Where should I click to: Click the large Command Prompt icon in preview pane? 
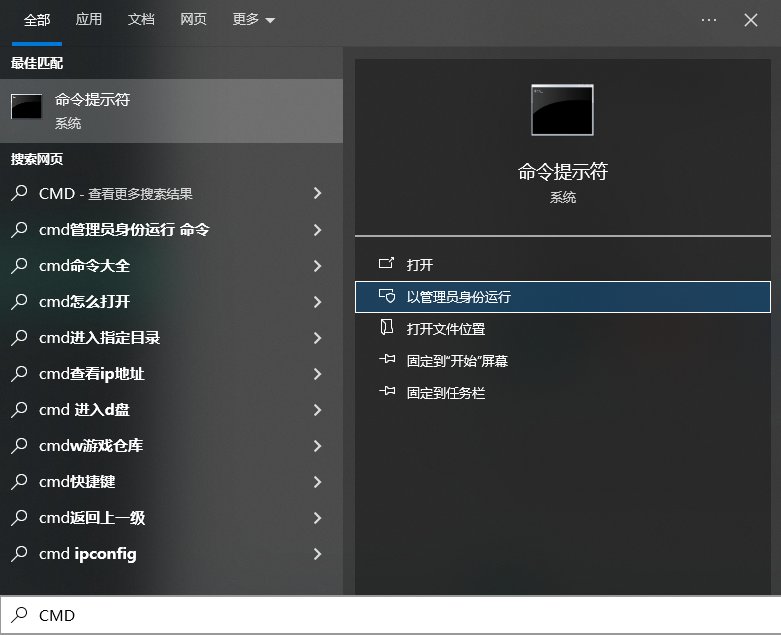562,110
